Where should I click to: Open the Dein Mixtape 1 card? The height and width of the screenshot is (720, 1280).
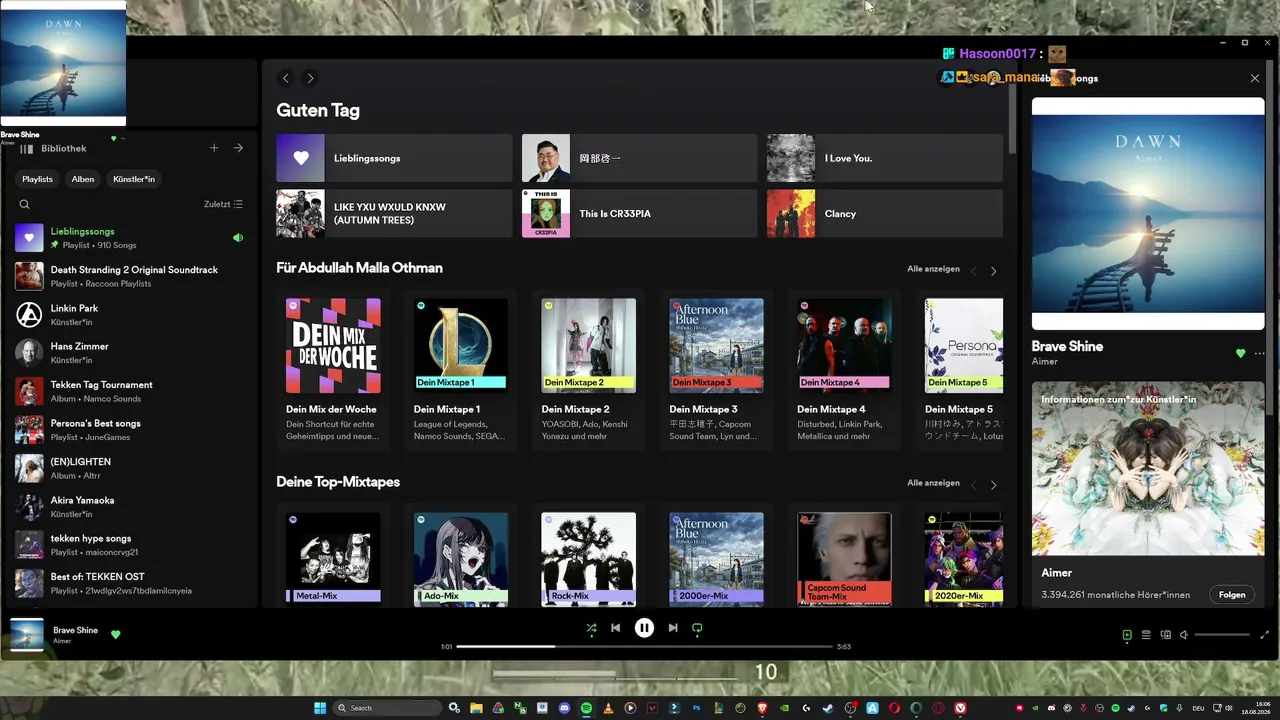(461, 370)
